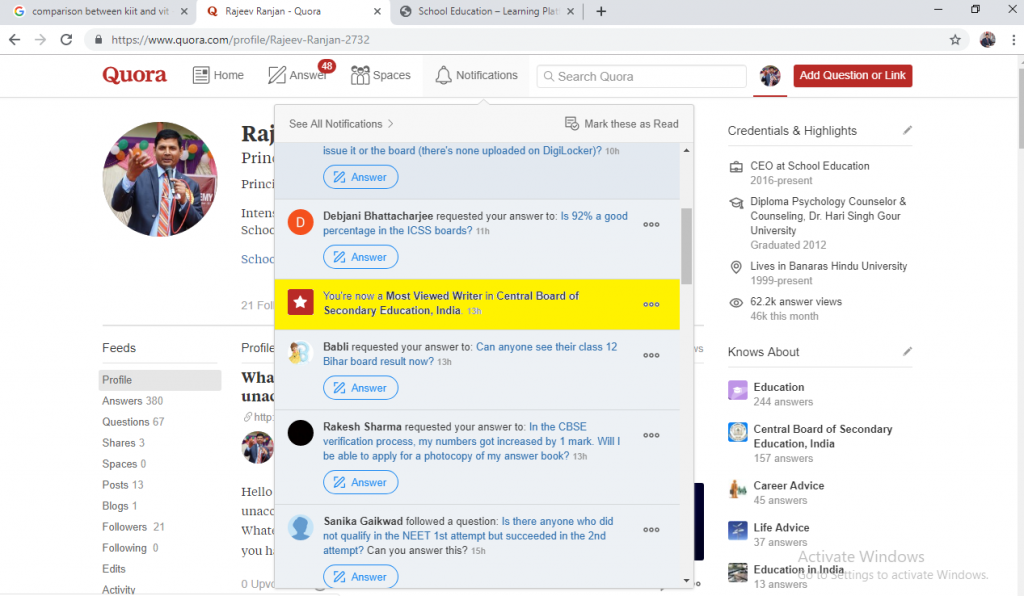
Task: Select Shares 3 in Feeds list
Action: pos(123,443)
